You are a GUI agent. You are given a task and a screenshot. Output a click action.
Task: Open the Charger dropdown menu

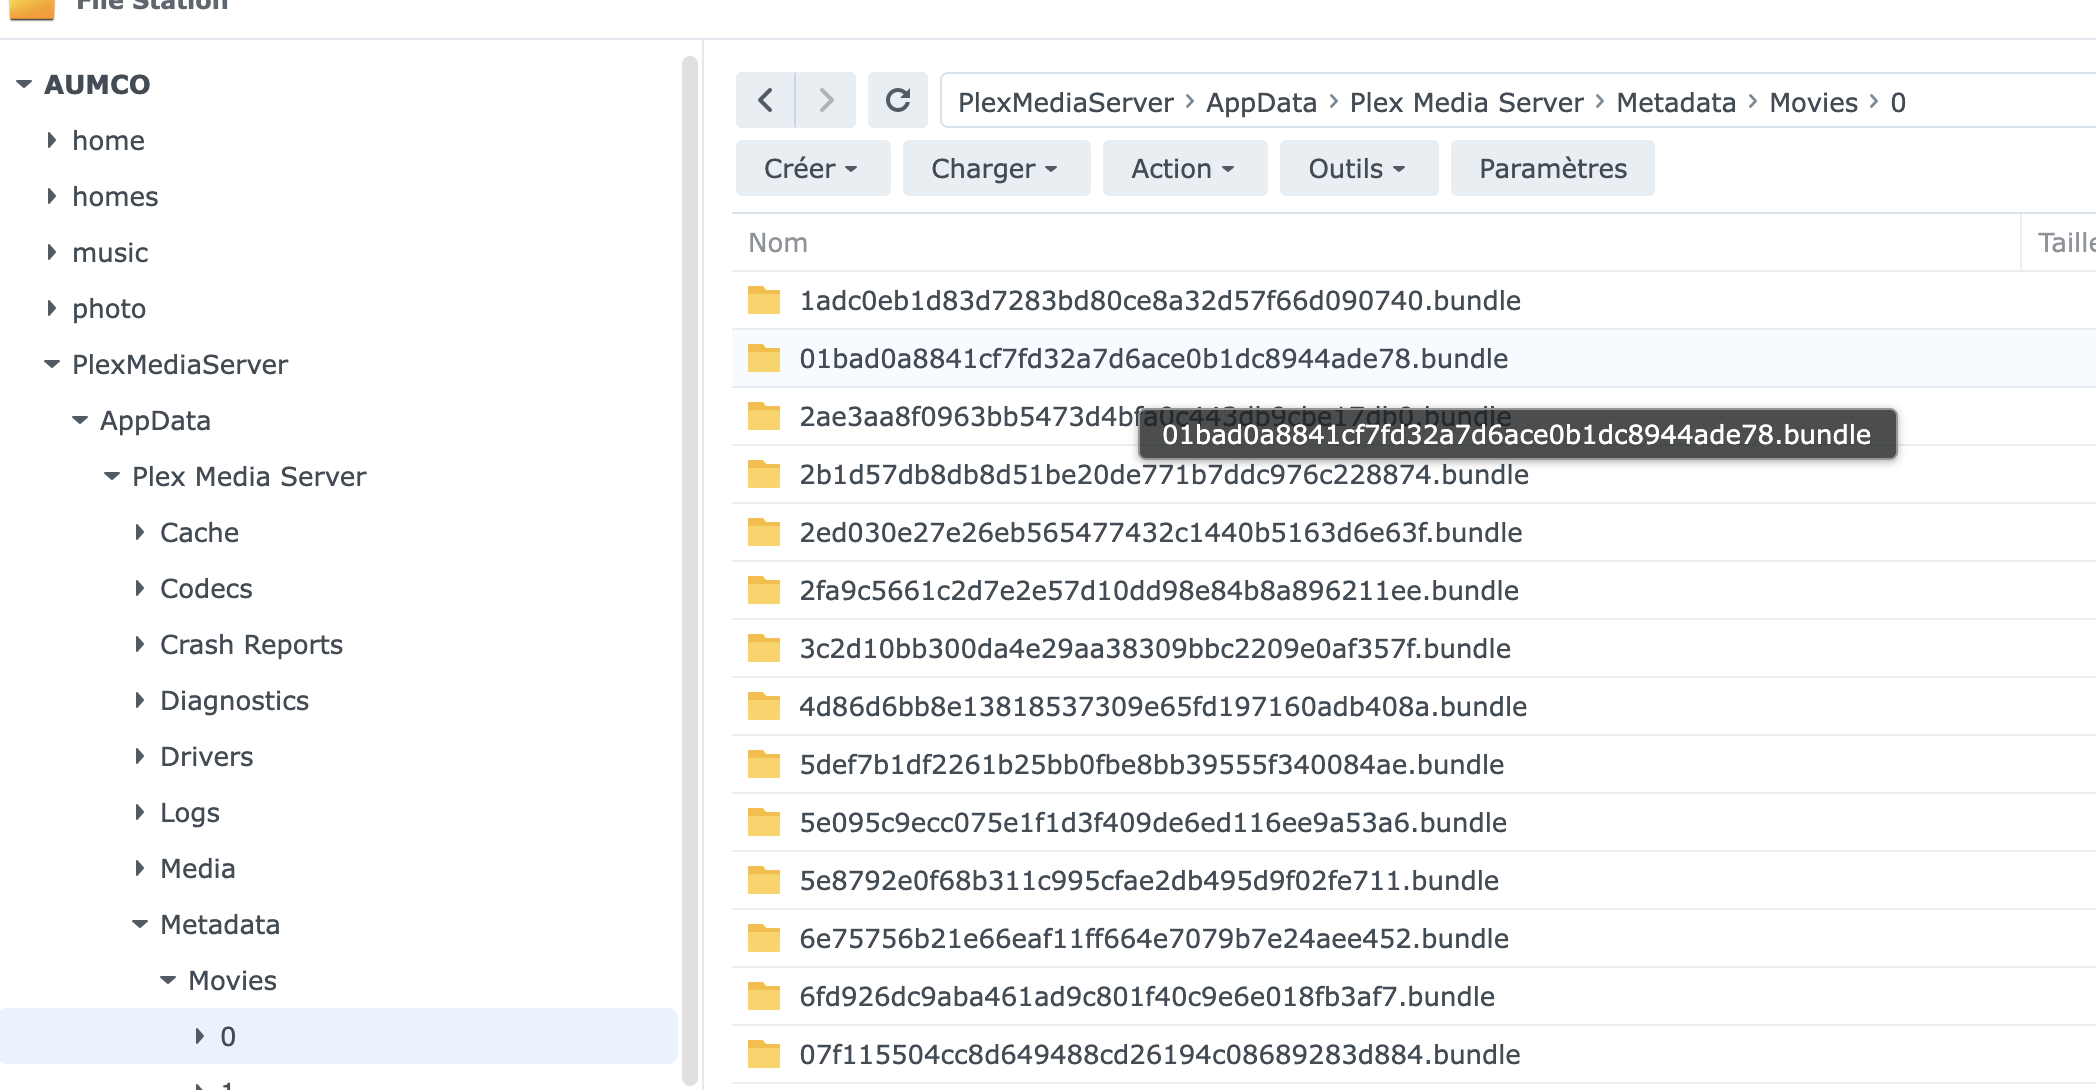tap(996, 168)
